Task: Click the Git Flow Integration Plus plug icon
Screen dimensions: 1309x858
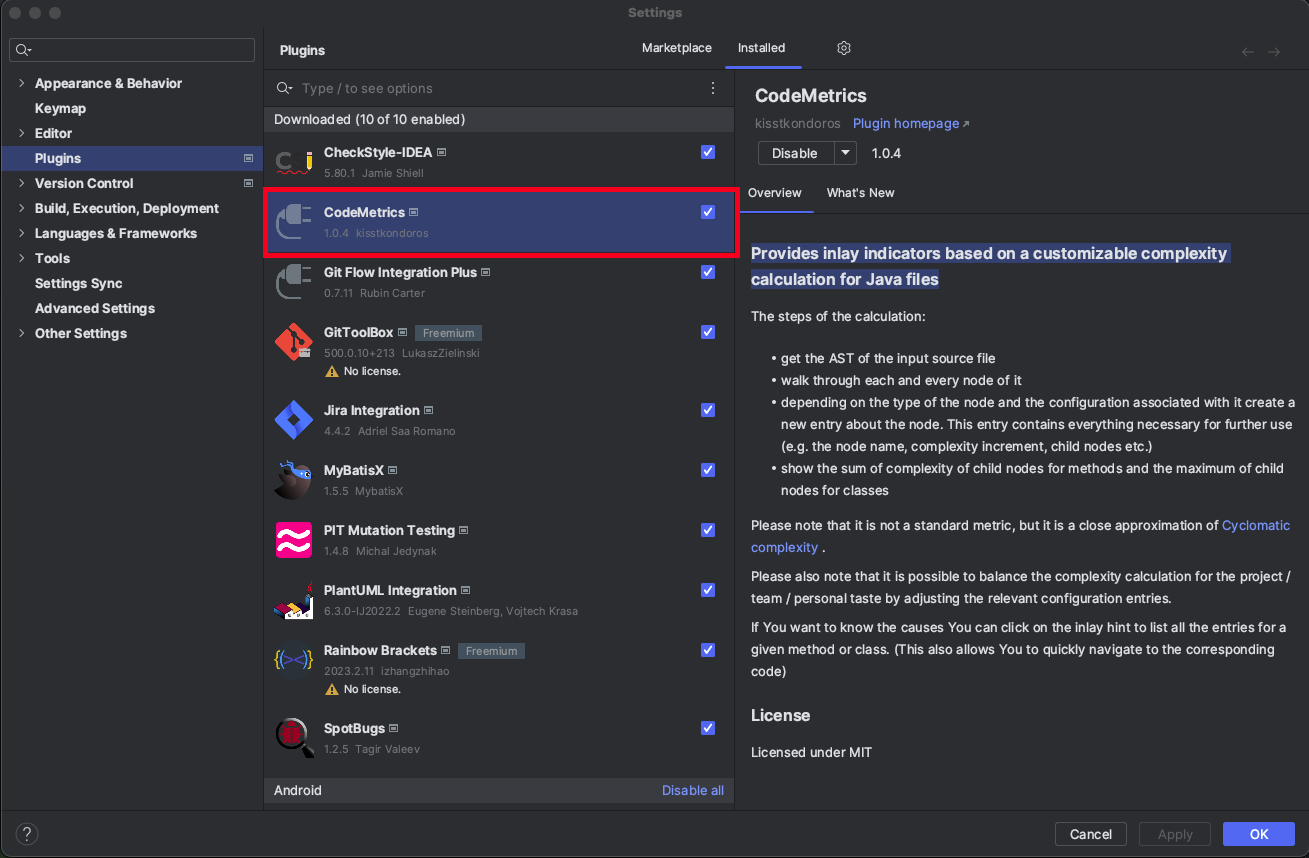Action: 294,282
